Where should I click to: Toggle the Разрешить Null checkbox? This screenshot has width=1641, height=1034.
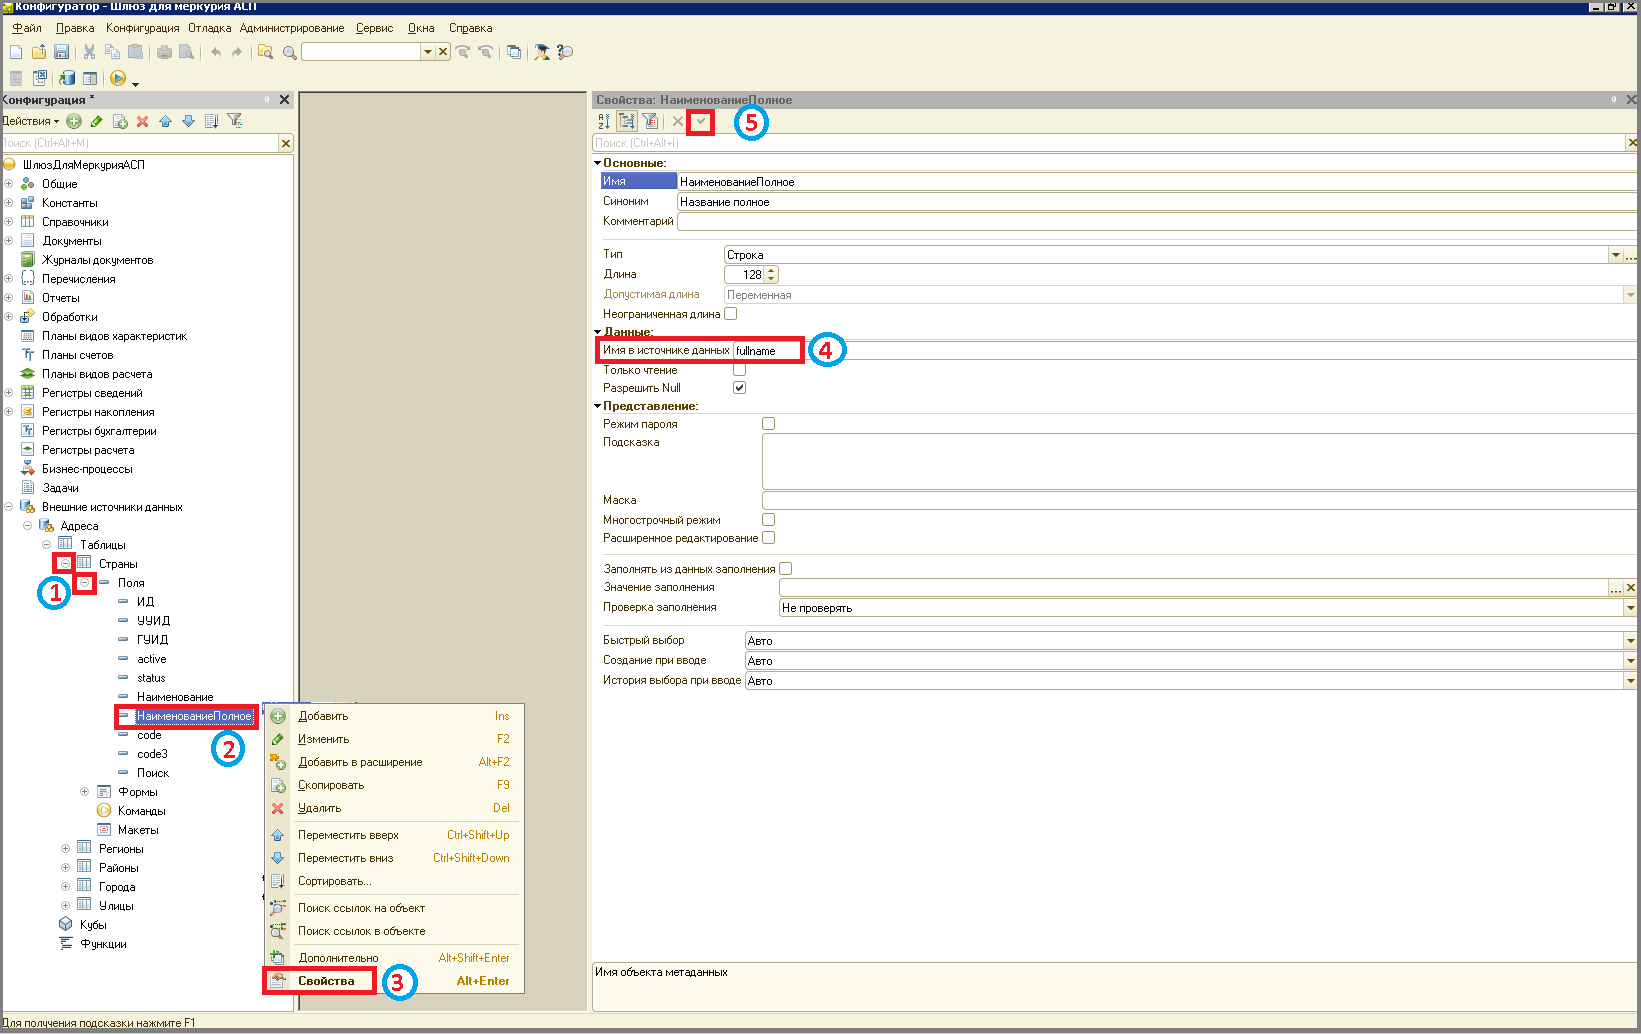click(739, 388)
